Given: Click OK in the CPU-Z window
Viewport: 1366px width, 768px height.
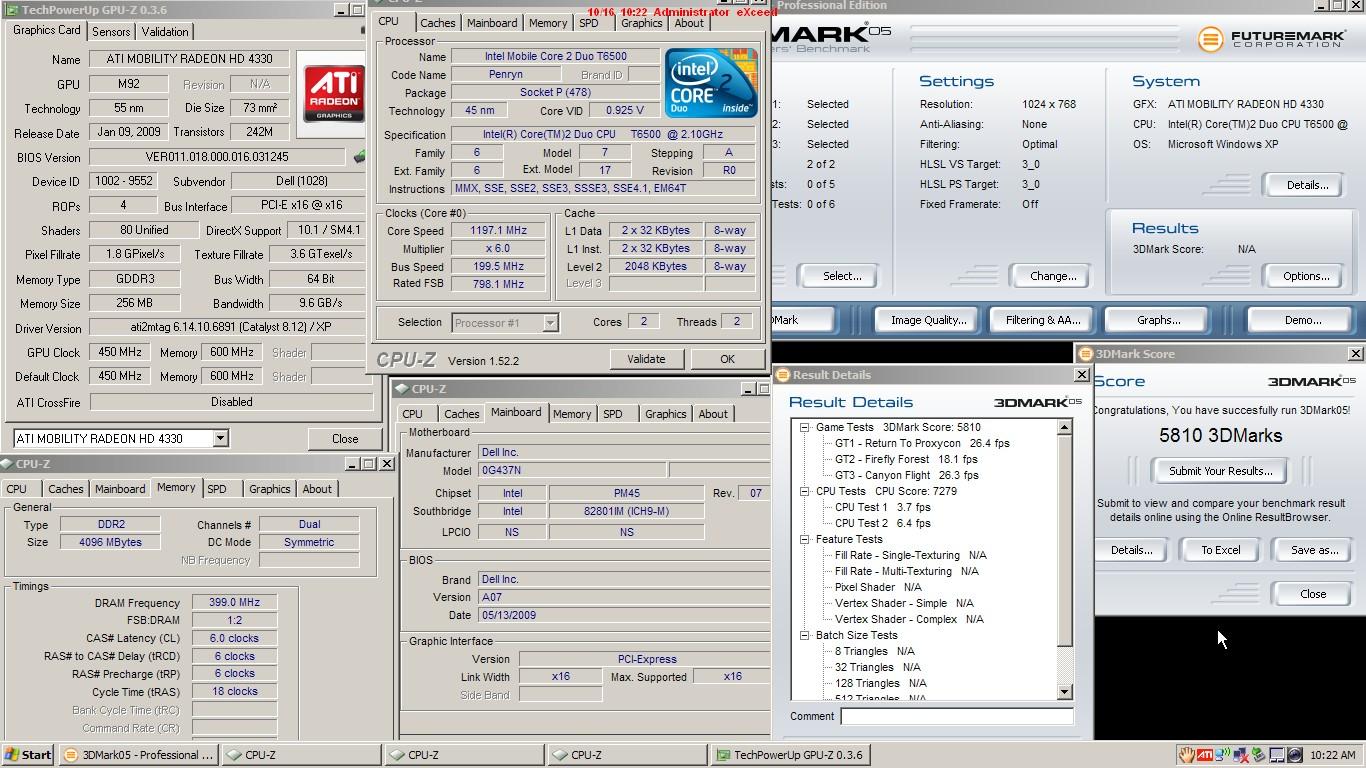Looking at the screenshot, I should pyautogui.click(x=727, y=359).
